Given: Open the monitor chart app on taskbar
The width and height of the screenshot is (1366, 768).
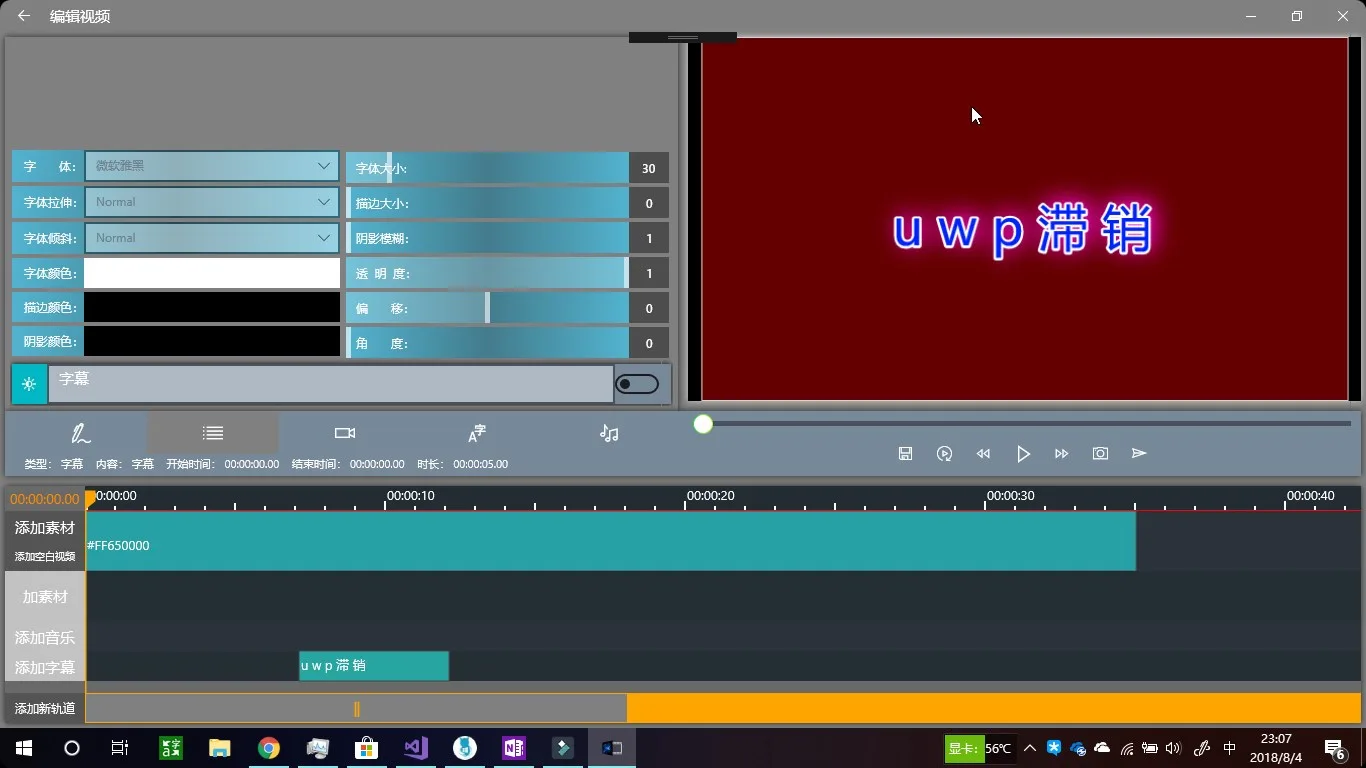Looking at the screenshot, I should [x=318, y=748].
